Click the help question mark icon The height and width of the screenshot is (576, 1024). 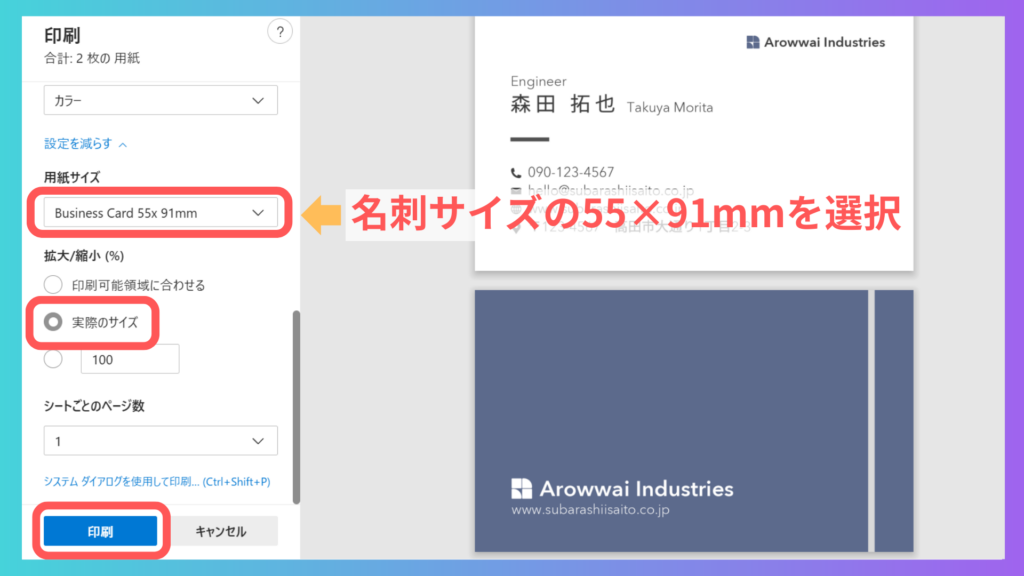pyautogui.click(x=280, y=32)
